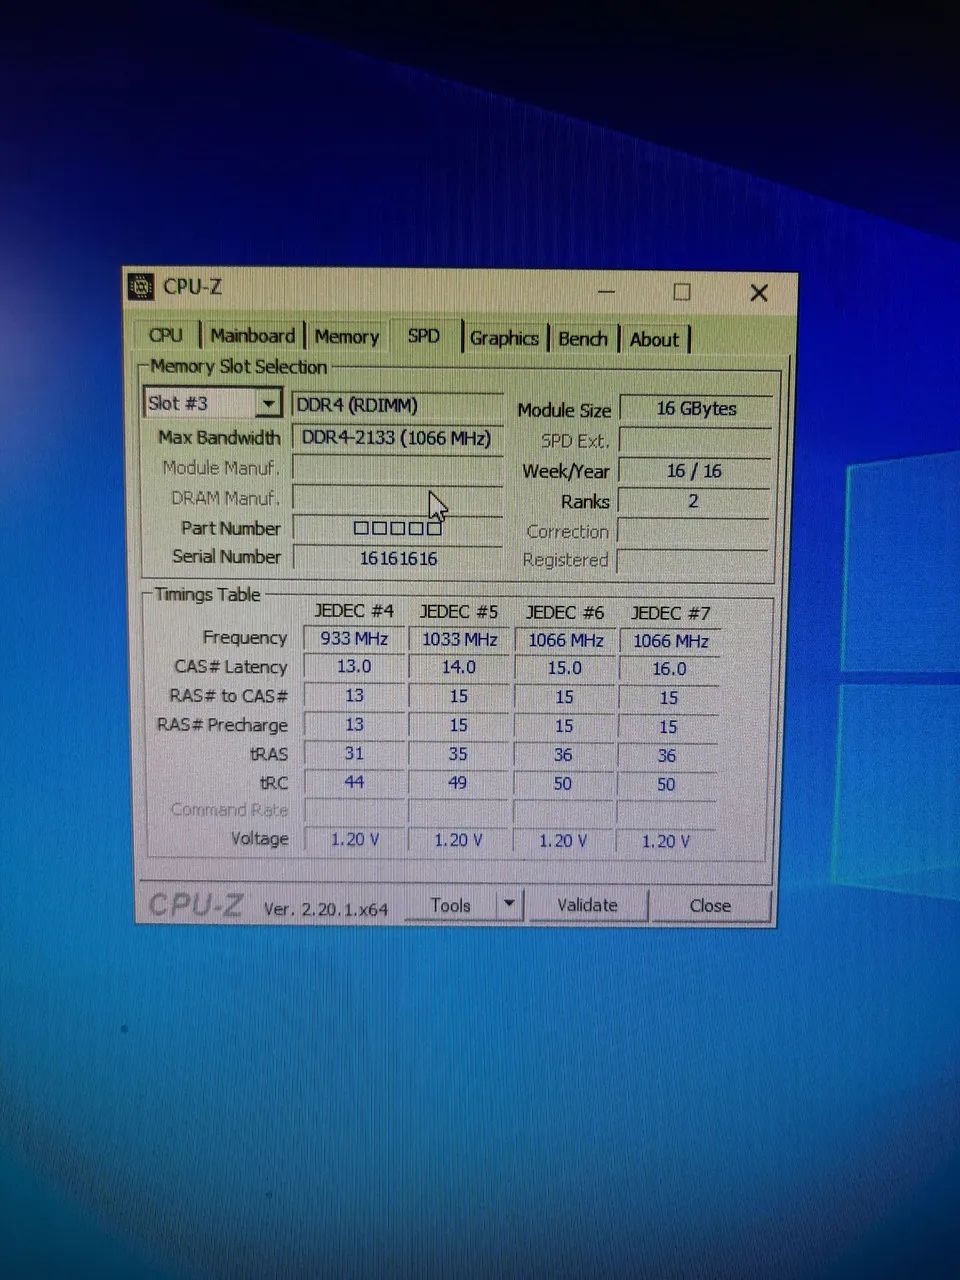Screen dimensions: 960x1280
Task: Close CPU-Z with the title bar X
Action: 759,293
